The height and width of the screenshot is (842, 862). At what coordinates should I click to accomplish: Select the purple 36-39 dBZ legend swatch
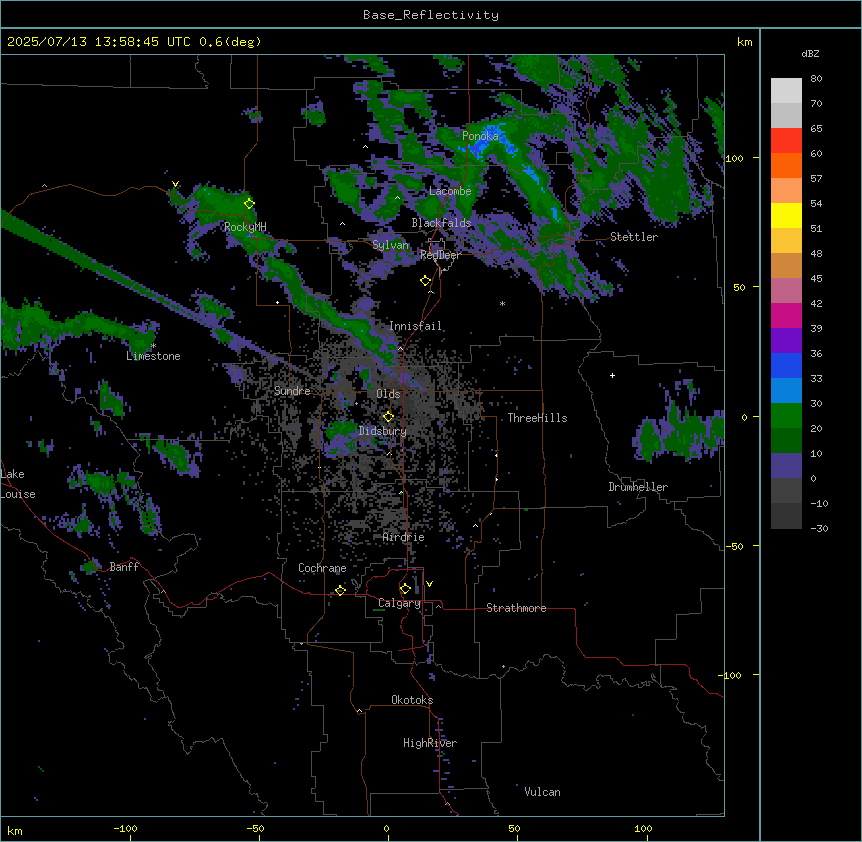tap(786, 341)
